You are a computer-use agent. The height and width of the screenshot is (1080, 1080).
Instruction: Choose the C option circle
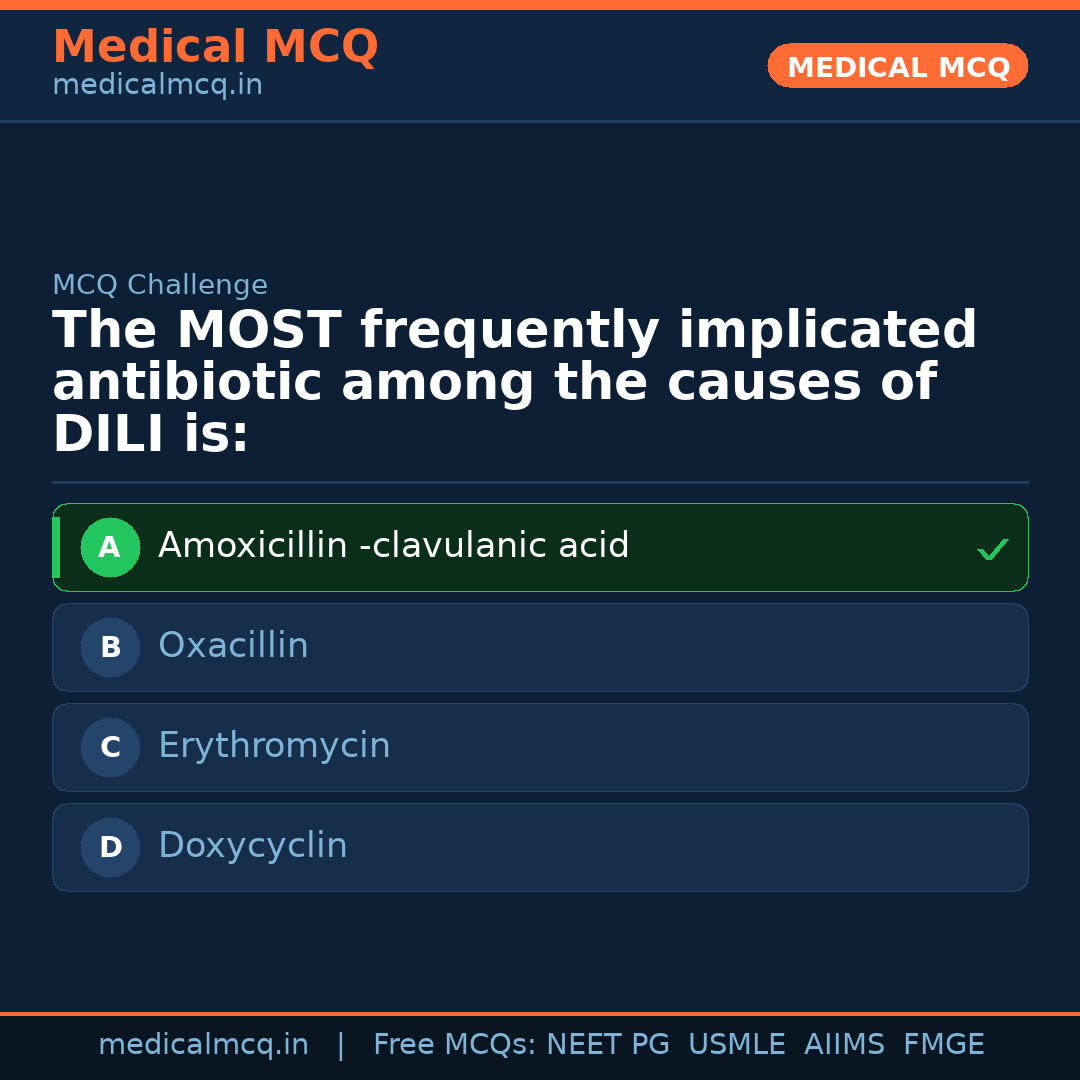coord(110,747)
